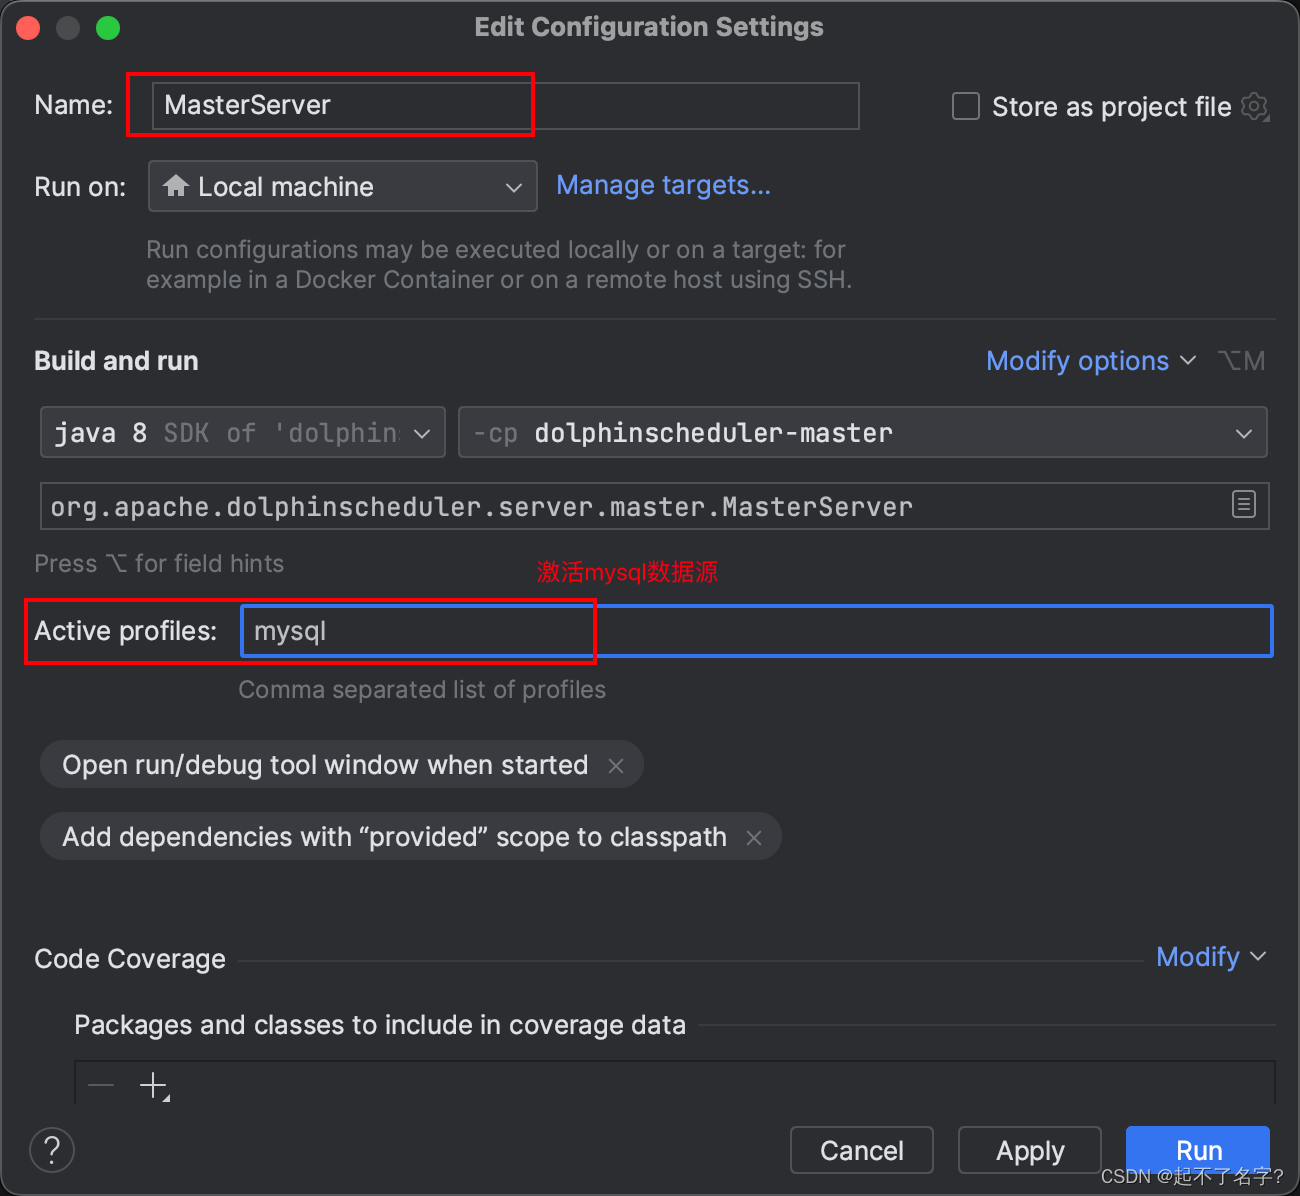The width and height of the screenshot is (1300, 1196).
Task: Click the home icon in the Local machine selector
Action: [x=176, y=186]
